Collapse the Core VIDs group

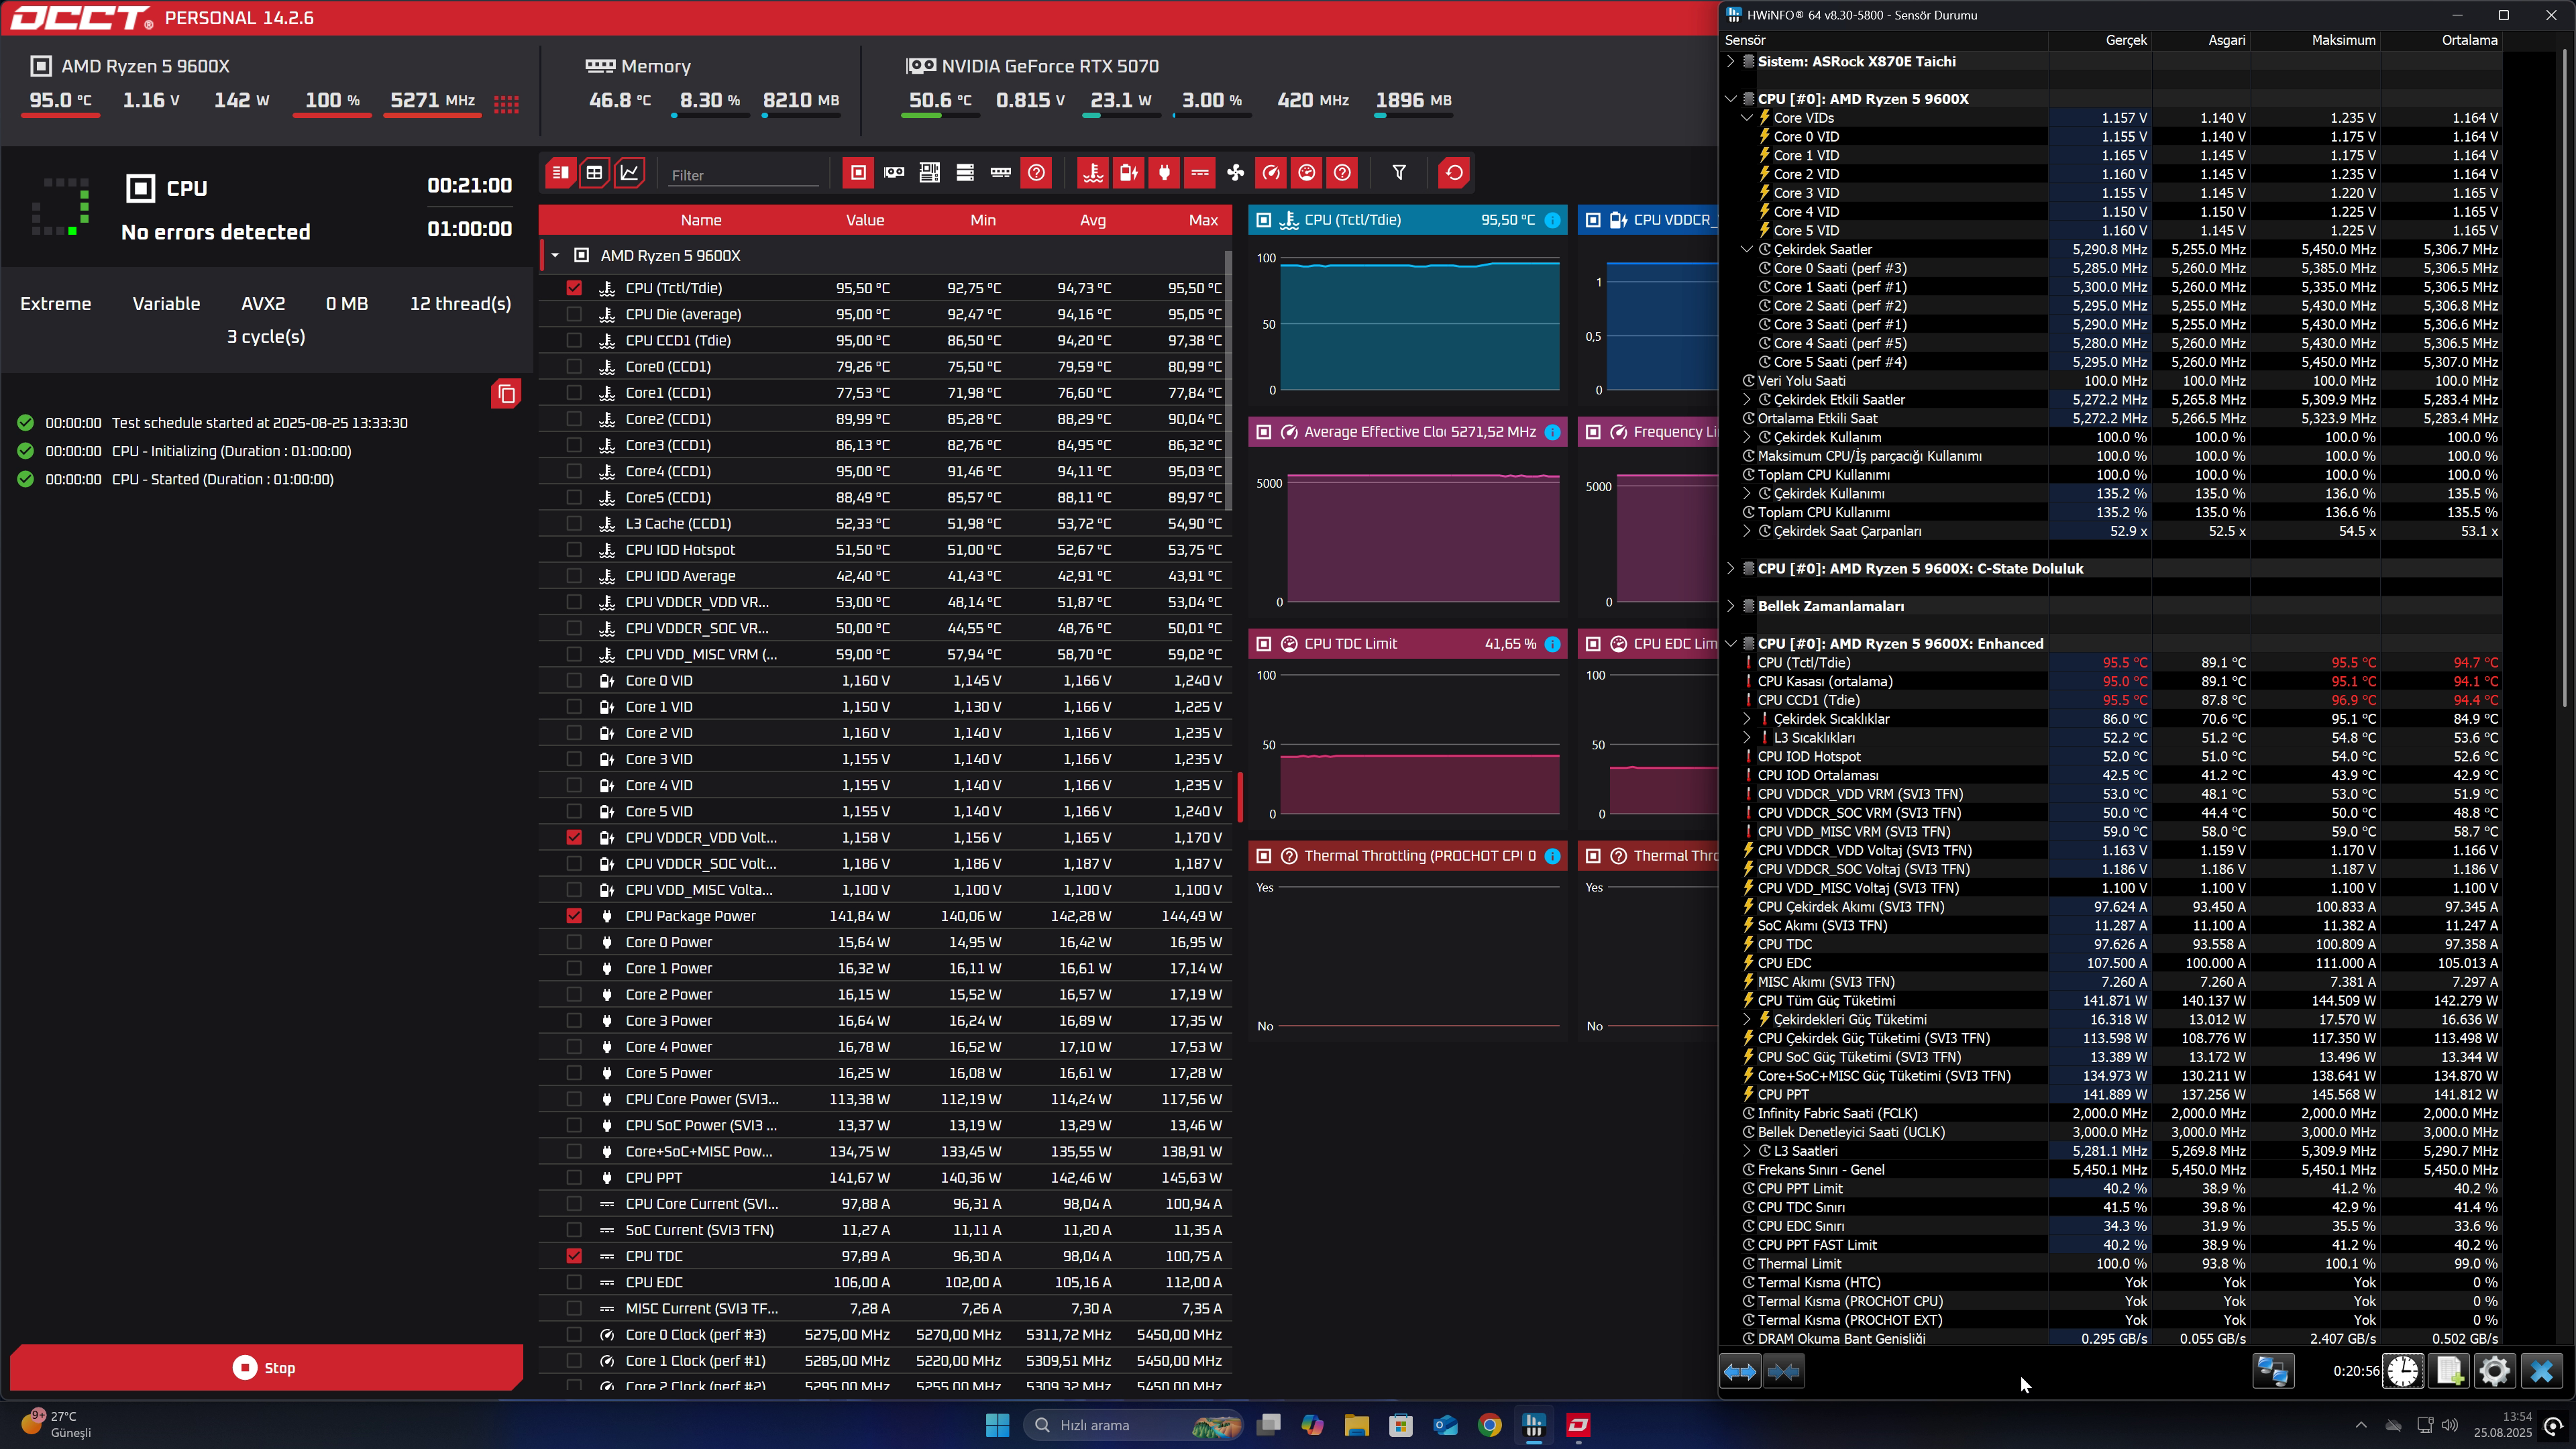[x=1747, y=118]
